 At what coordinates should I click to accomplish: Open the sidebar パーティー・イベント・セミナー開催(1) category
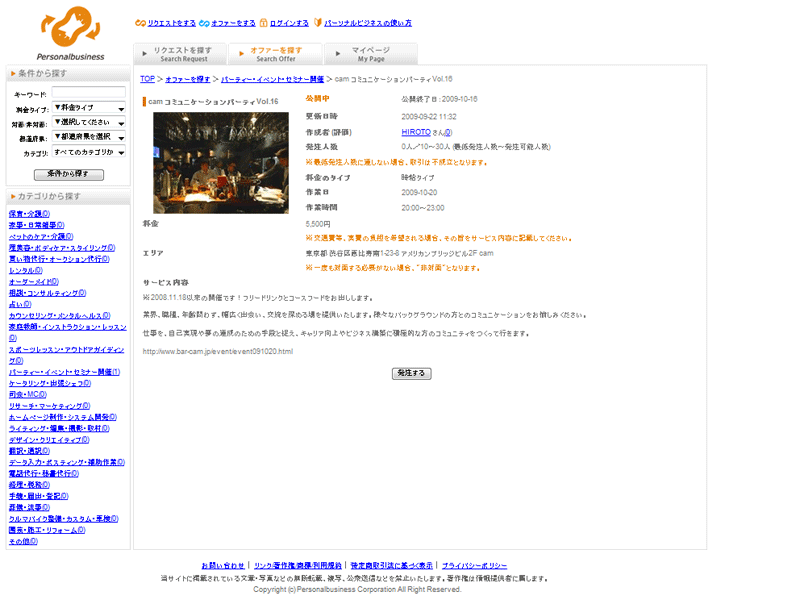click(x=64, y=372)
